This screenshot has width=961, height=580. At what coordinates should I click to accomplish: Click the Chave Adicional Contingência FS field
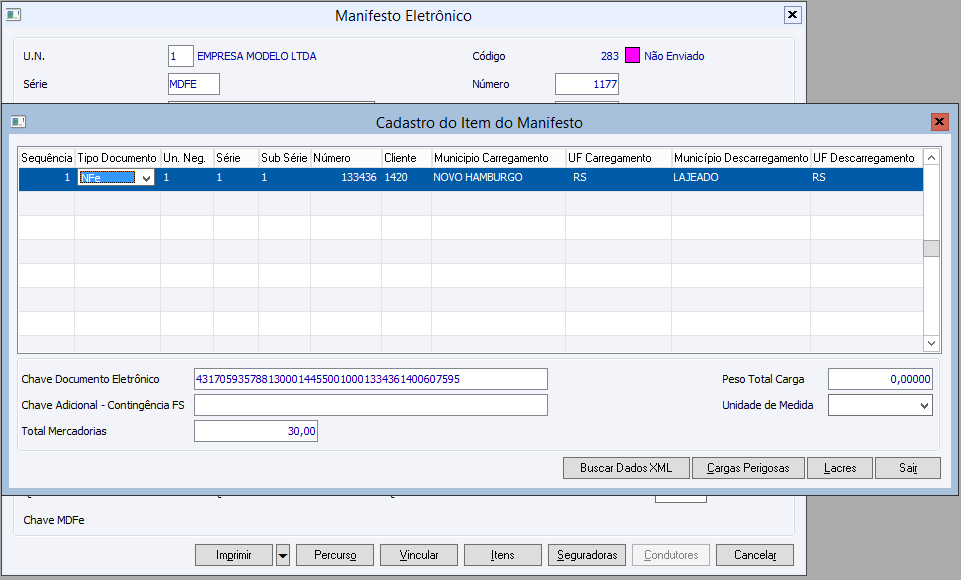coord(371,405)
